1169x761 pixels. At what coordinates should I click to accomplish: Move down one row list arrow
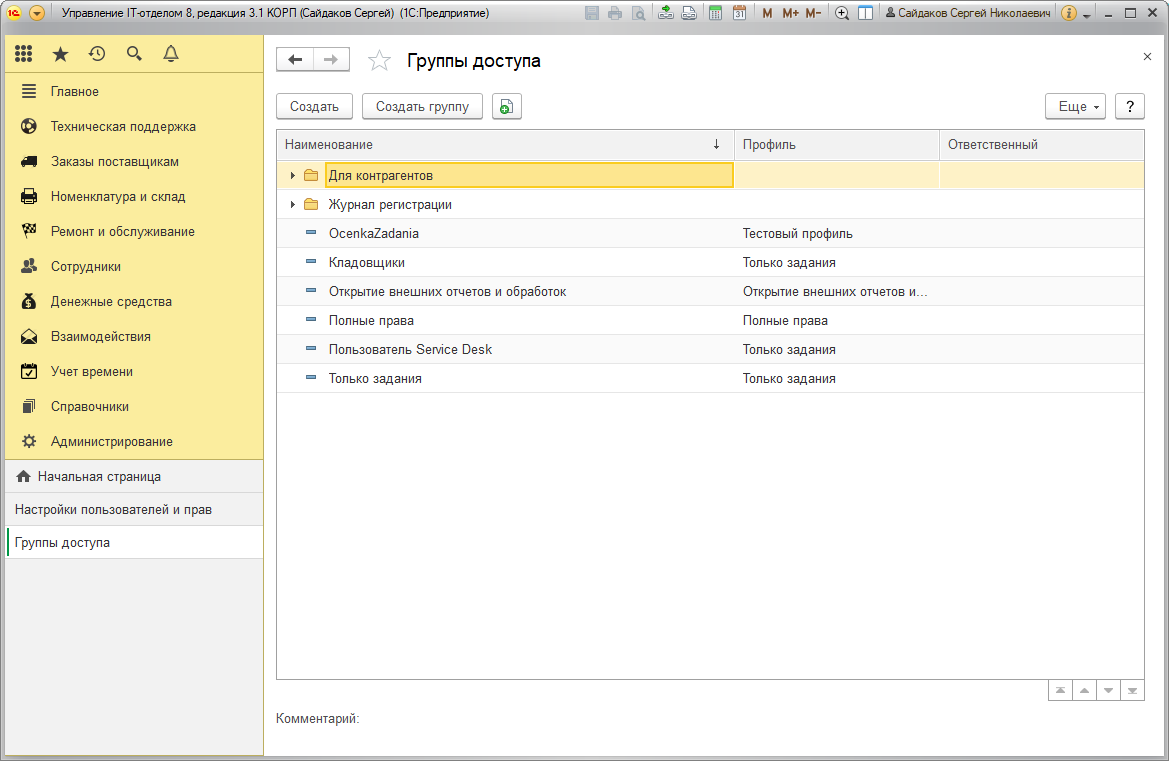click(1108, 691)
